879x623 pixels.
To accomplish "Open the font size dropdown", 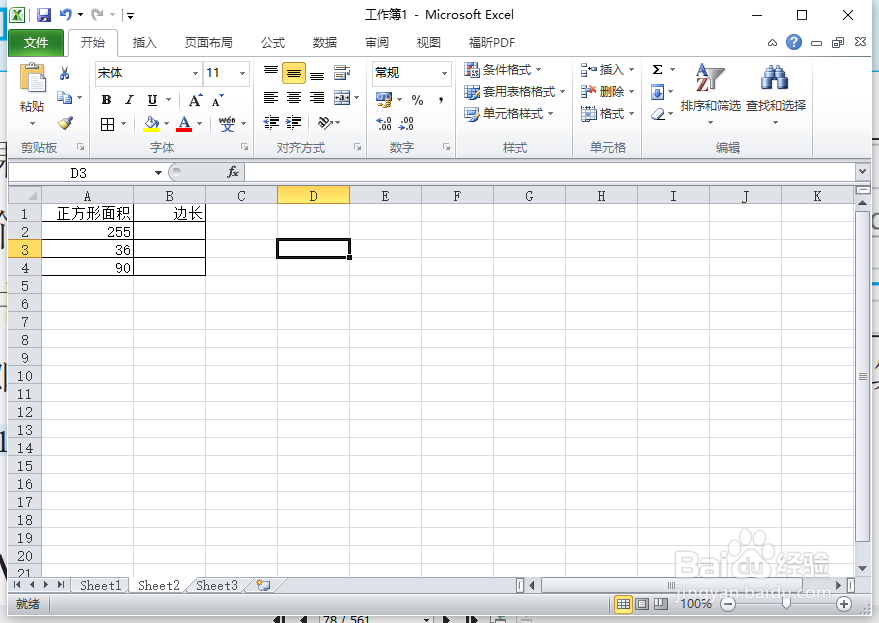I will [x=242, y=73].
